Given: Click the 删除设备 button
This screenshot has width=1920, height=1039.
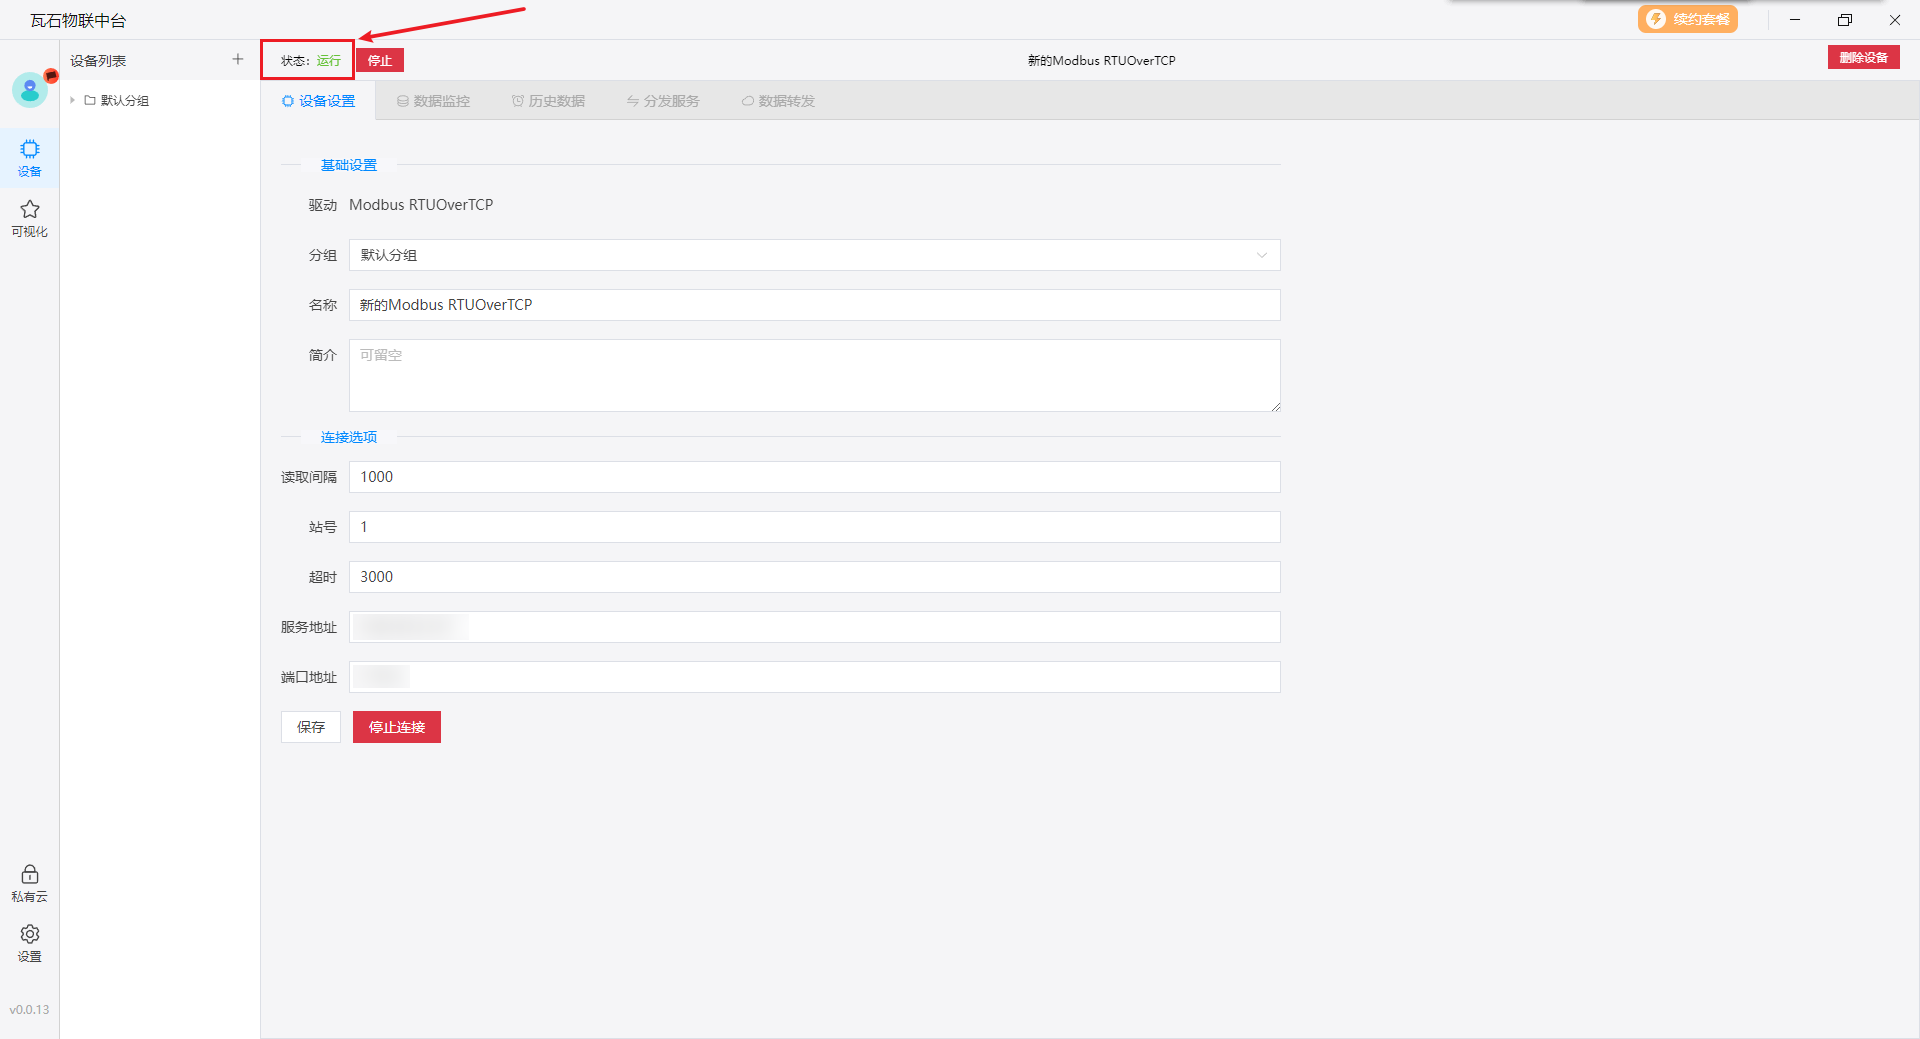Looking at the screenshot, I should click(x=1863, y=58).
